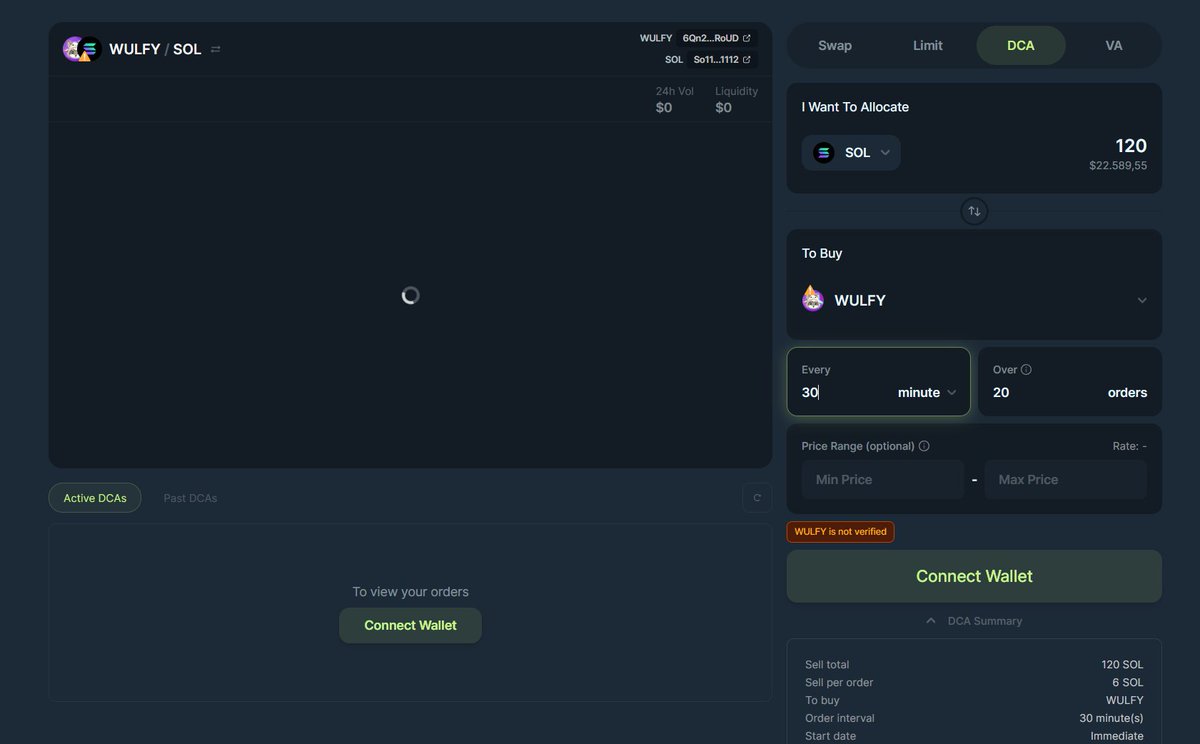This screenshot has width=1200, height=744.
Task: Select the VA tab
Action: click(1112, 45)
